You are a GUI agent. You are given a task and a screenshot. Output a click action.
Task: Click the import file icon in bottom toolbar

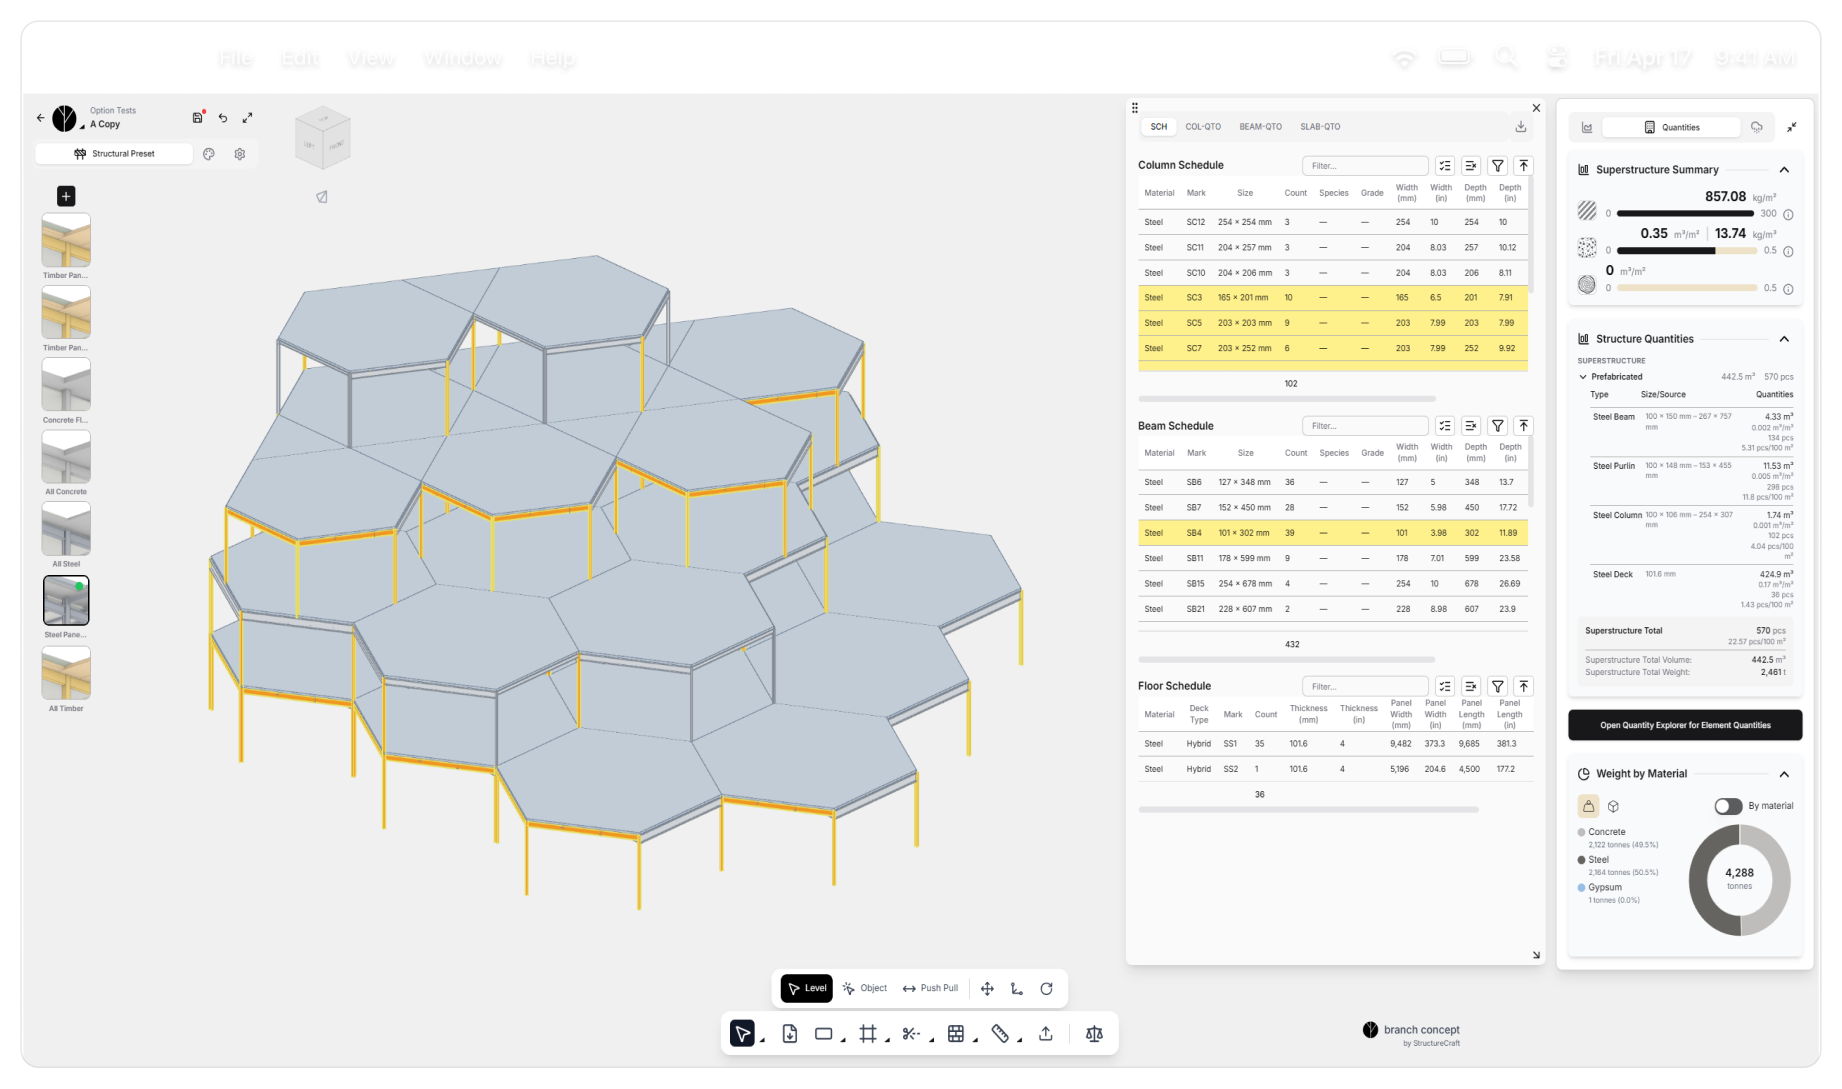(x=789, y=1034)
